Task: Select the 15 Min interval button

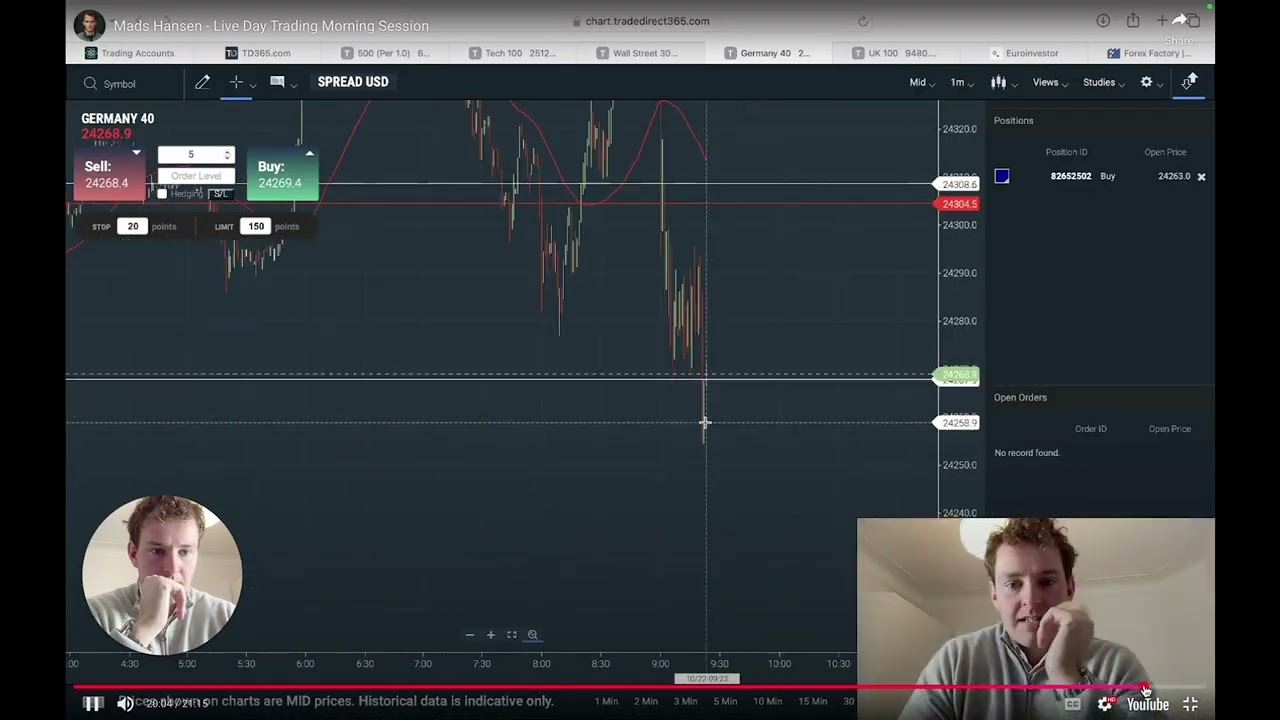Action: pyautogui.click(x=812, y=701)
